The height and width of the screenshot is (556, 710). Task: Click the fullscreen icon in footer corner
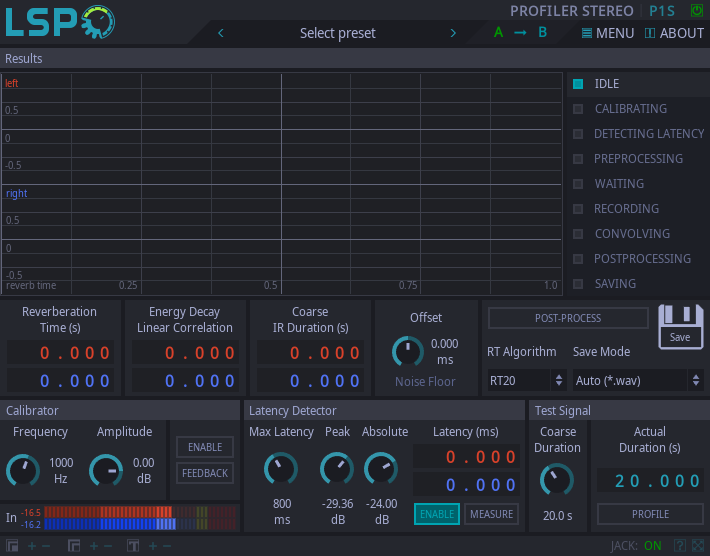pyautogui.click(x=698, y=546)
